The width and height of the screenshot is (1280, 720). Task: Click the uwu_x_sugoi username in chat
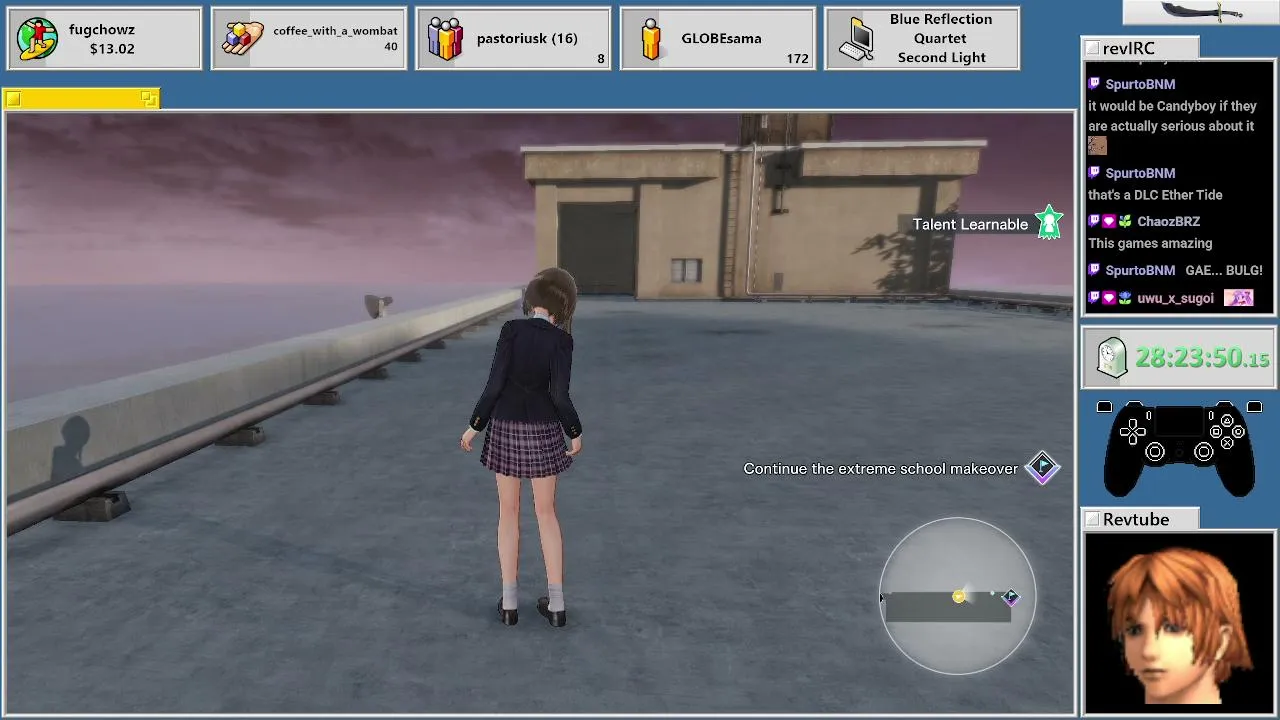pyautogui.click(x=1175, y=299)
